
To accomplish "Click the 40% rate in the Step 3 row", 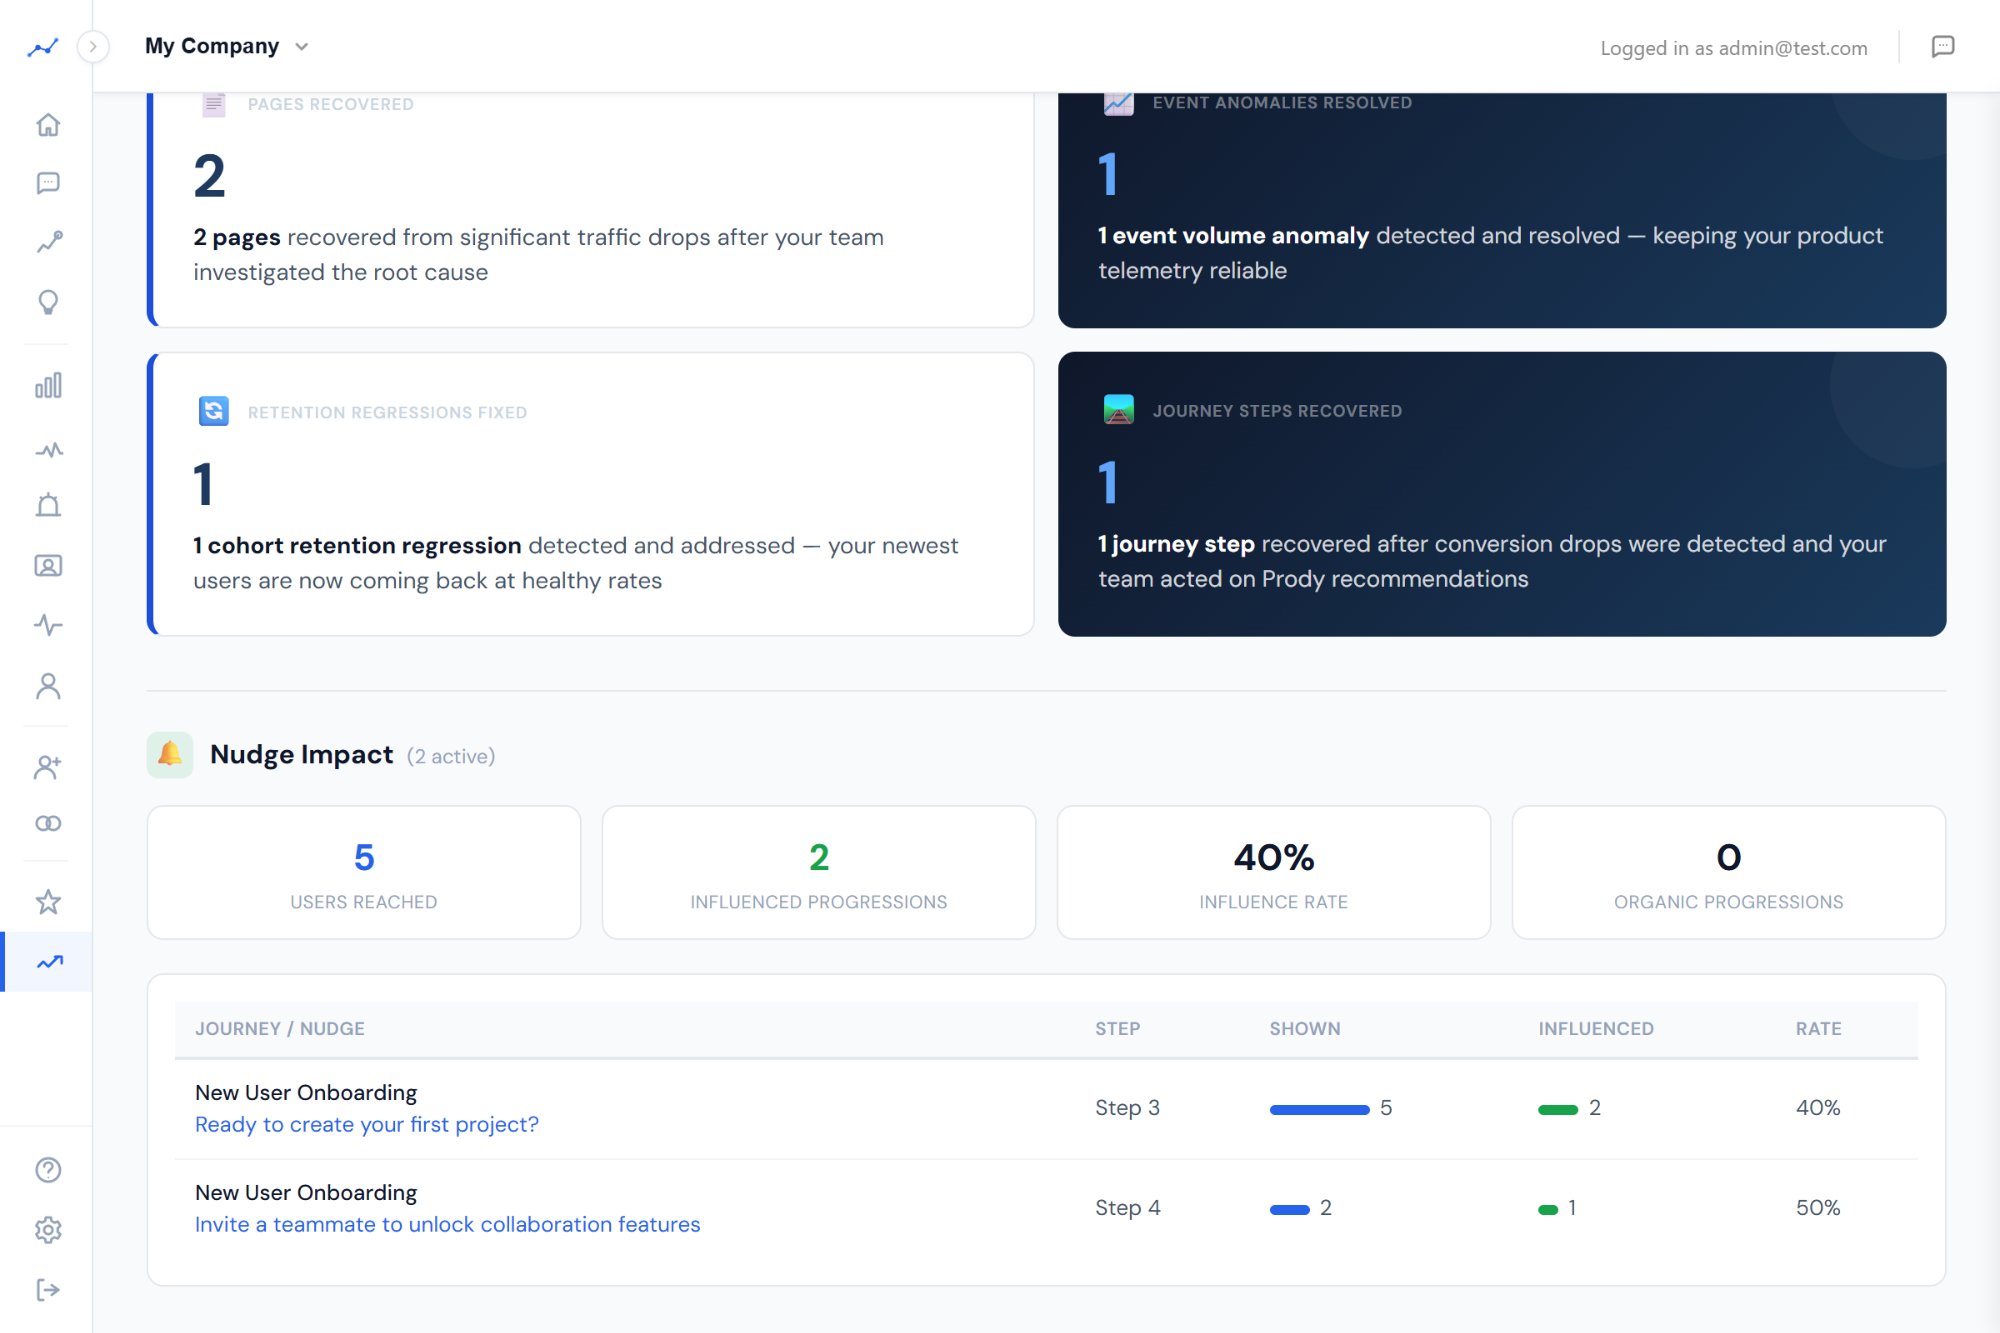I will pyautogui.click(x=1818, y=1108).
